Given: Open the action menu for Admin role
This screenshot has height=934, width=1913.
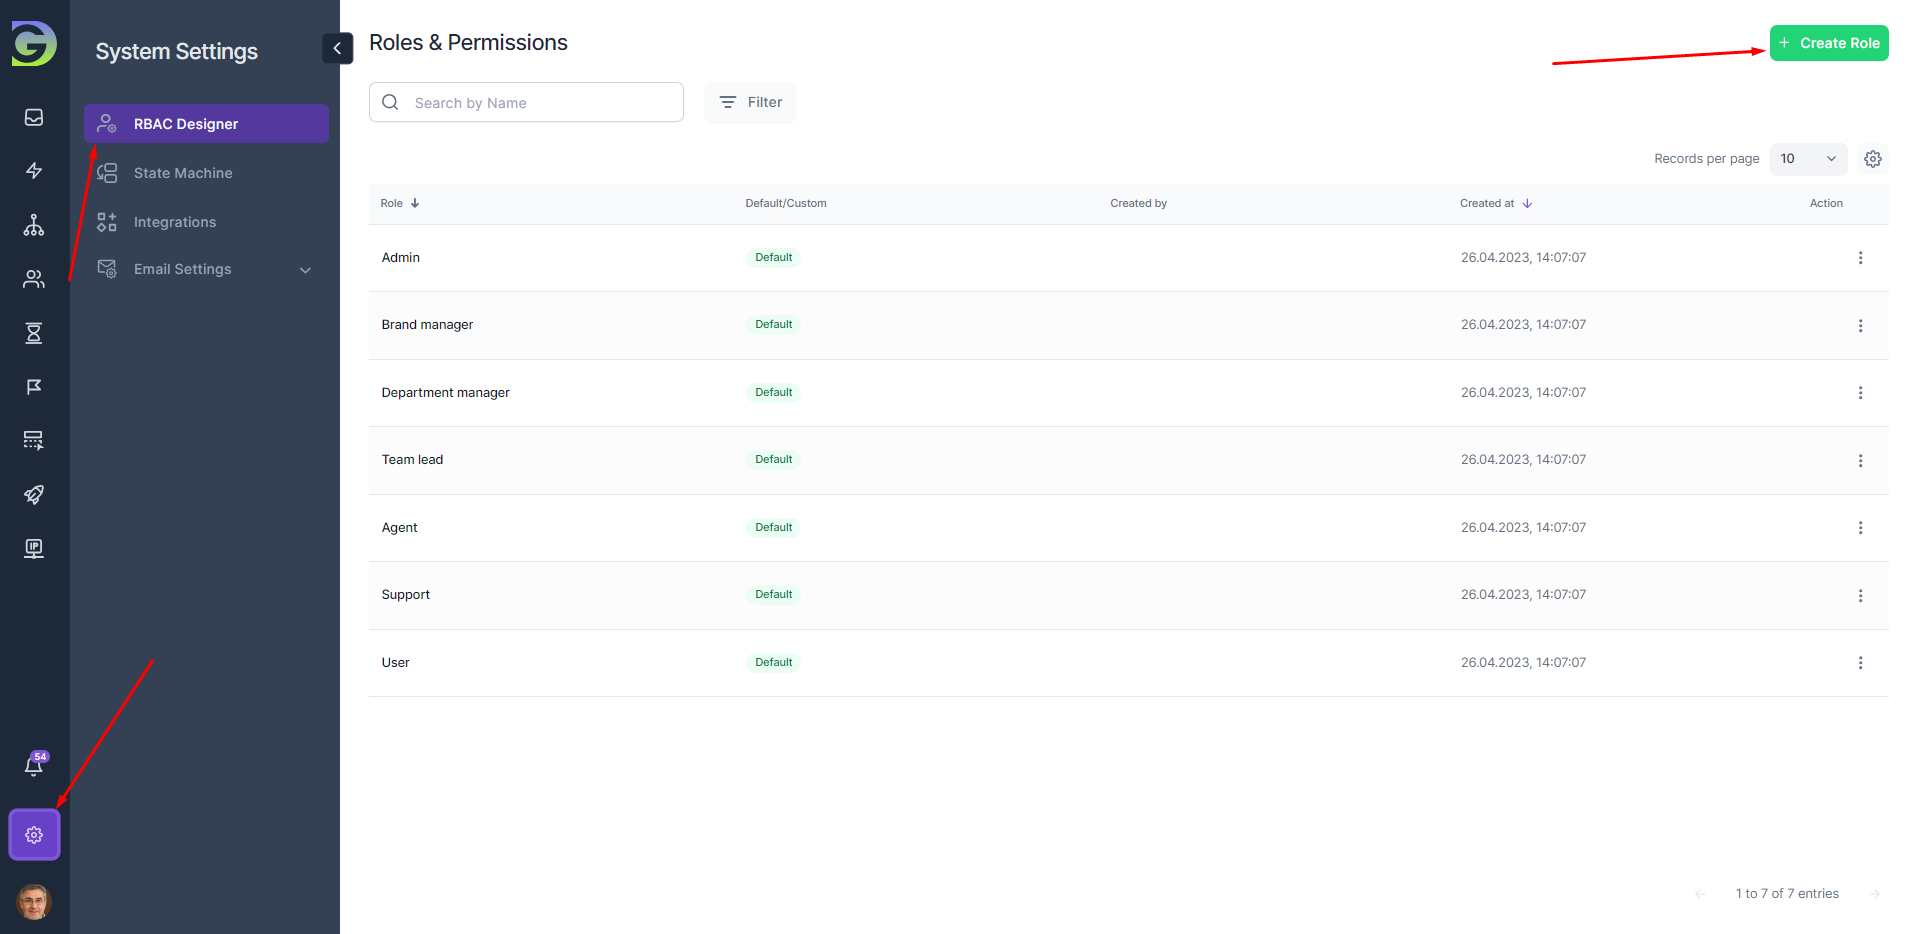Looking at the screenshot, I should (x=1860, y=258).
